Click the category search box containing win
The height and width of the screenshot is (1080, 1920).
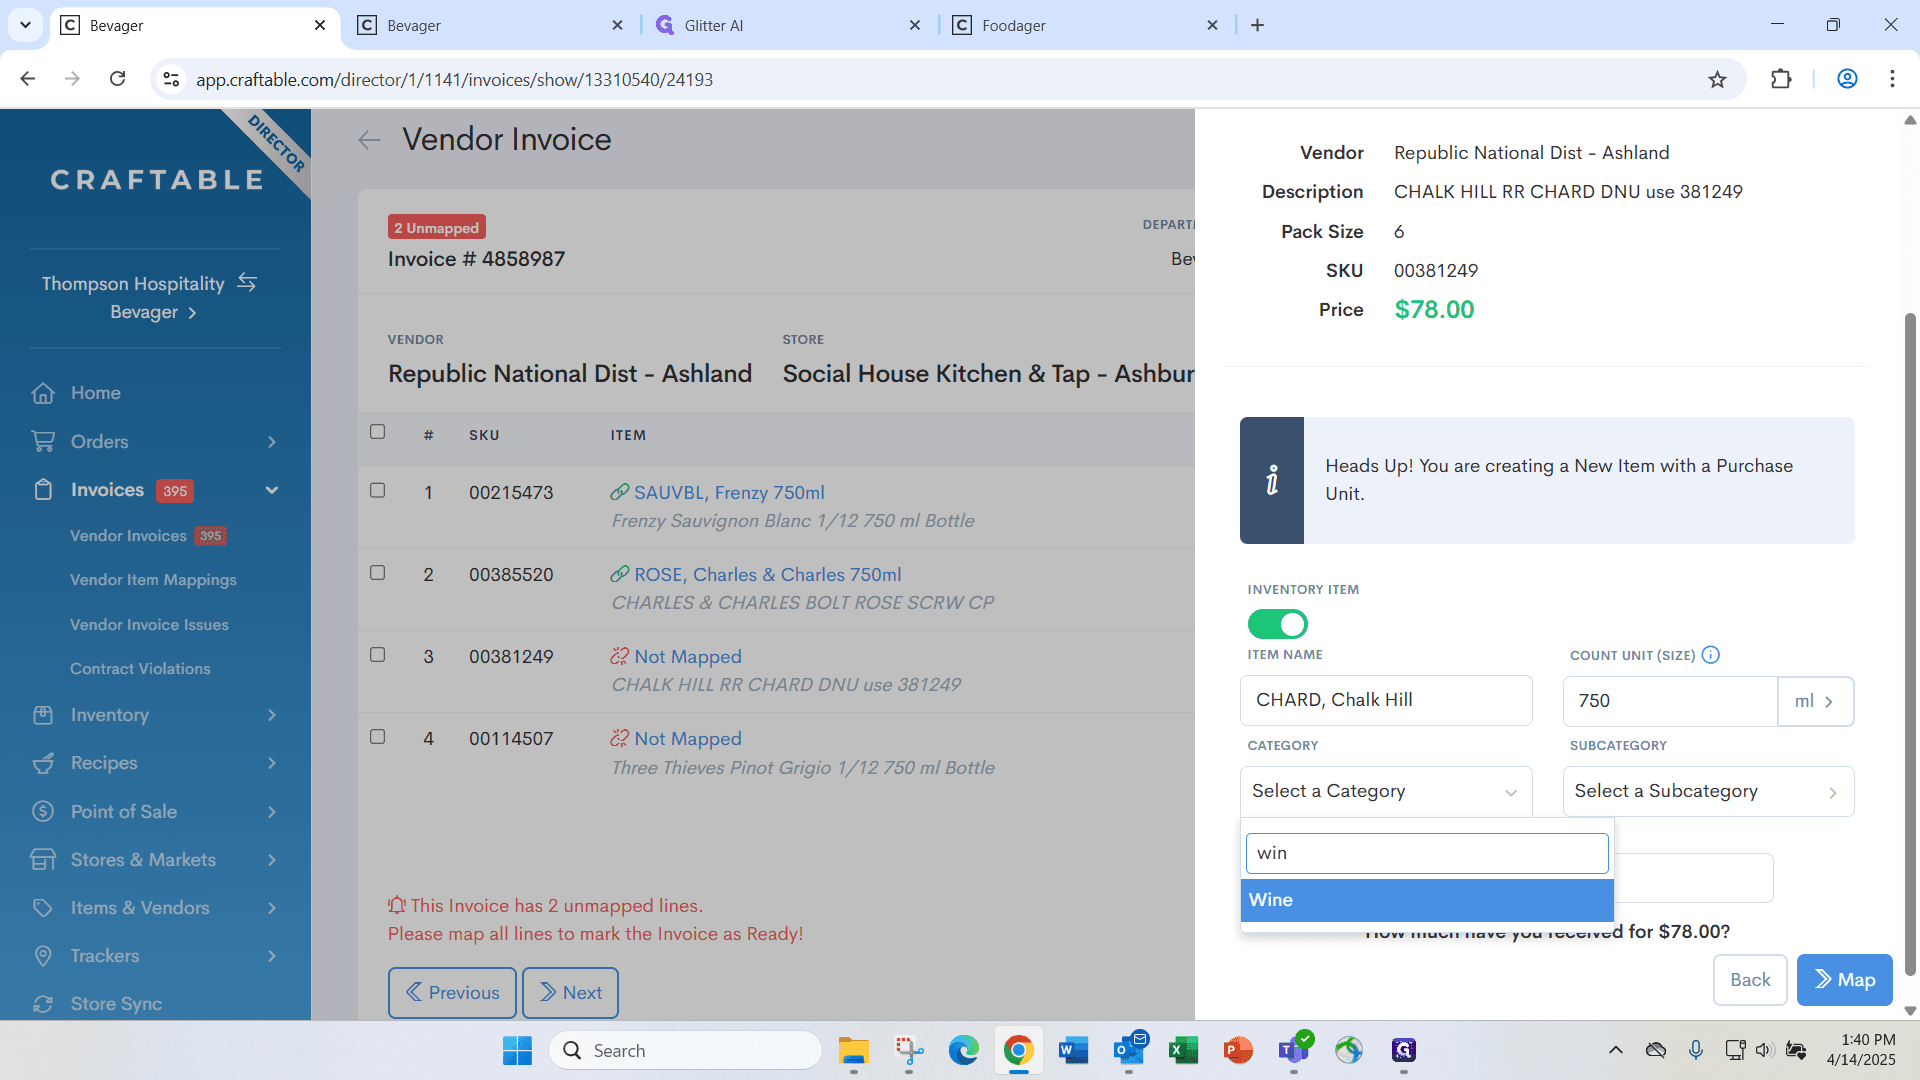coord(1427,853)
